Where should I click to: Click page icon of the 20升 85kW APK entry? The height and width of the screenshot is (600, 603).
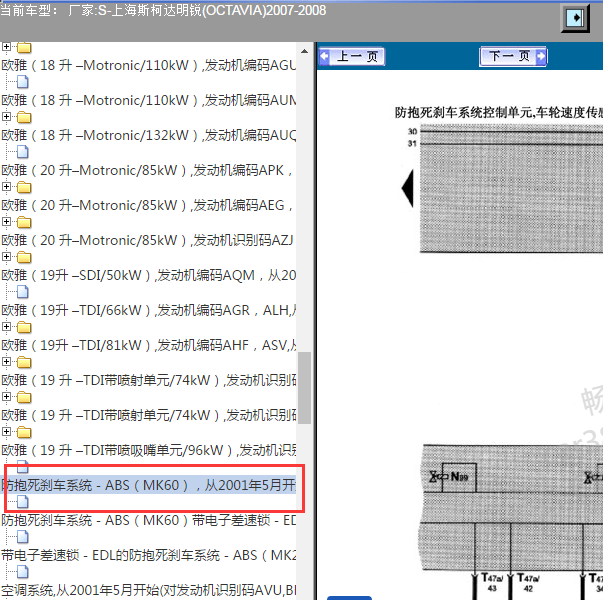[x=23, y=152]
